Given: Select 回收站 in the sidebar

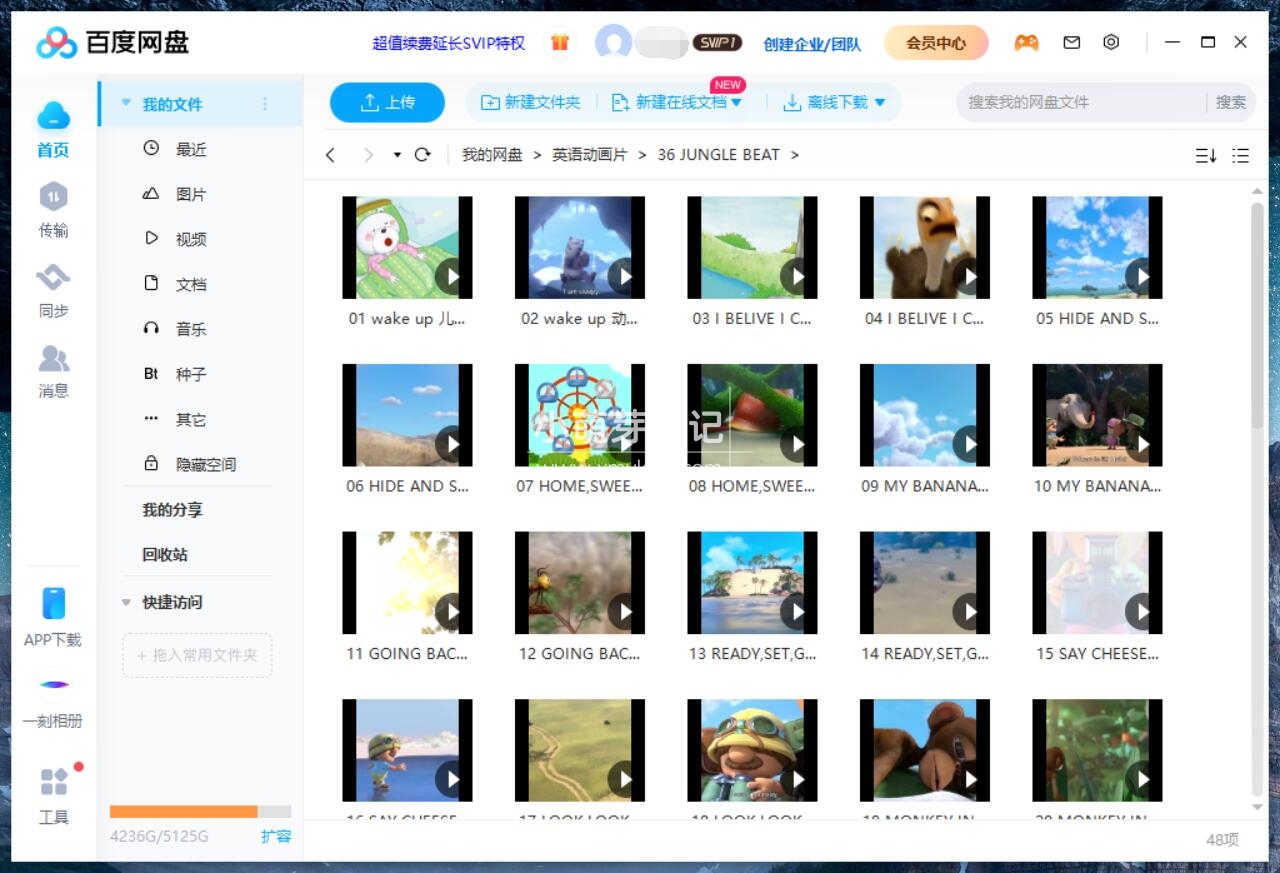Looking at the screenshot, I should tap(165, 555).
